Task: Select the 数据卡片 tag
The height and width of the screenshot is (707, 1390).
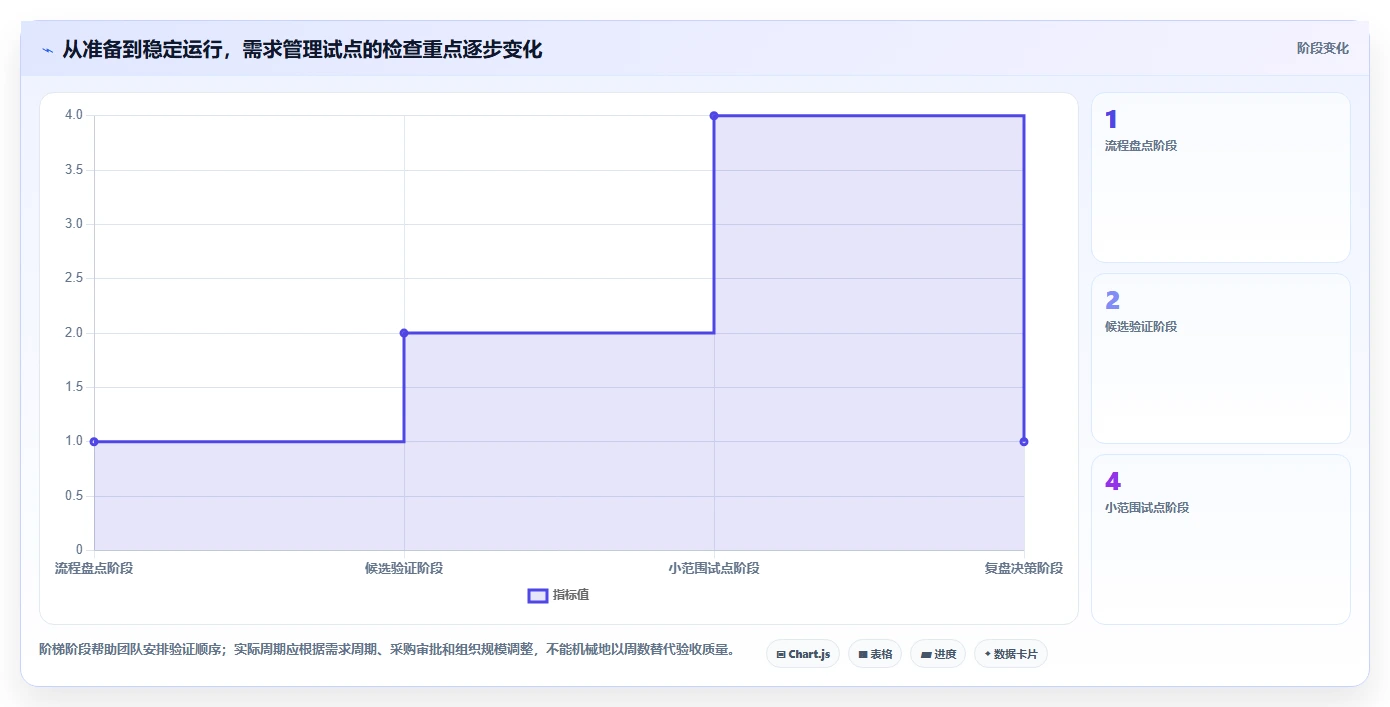Action: point(1011,654)
